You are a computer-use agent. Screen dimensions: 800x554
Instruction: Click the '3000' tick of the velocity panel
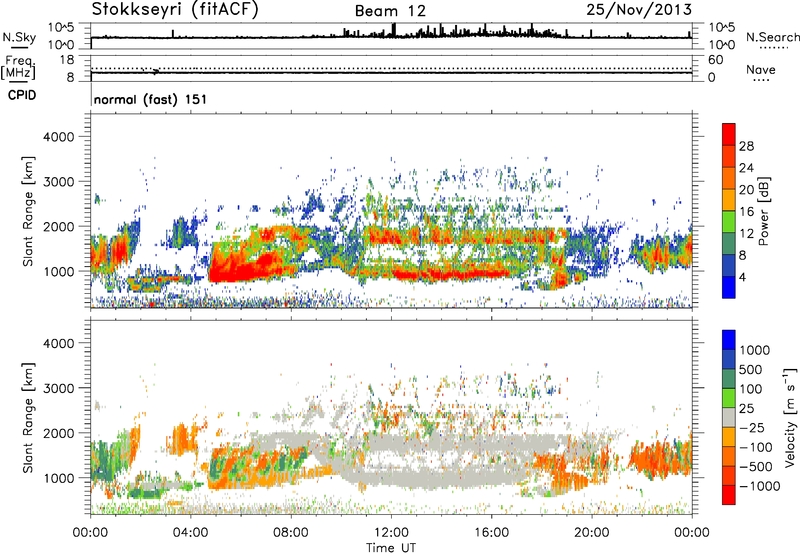coord(59,388)
